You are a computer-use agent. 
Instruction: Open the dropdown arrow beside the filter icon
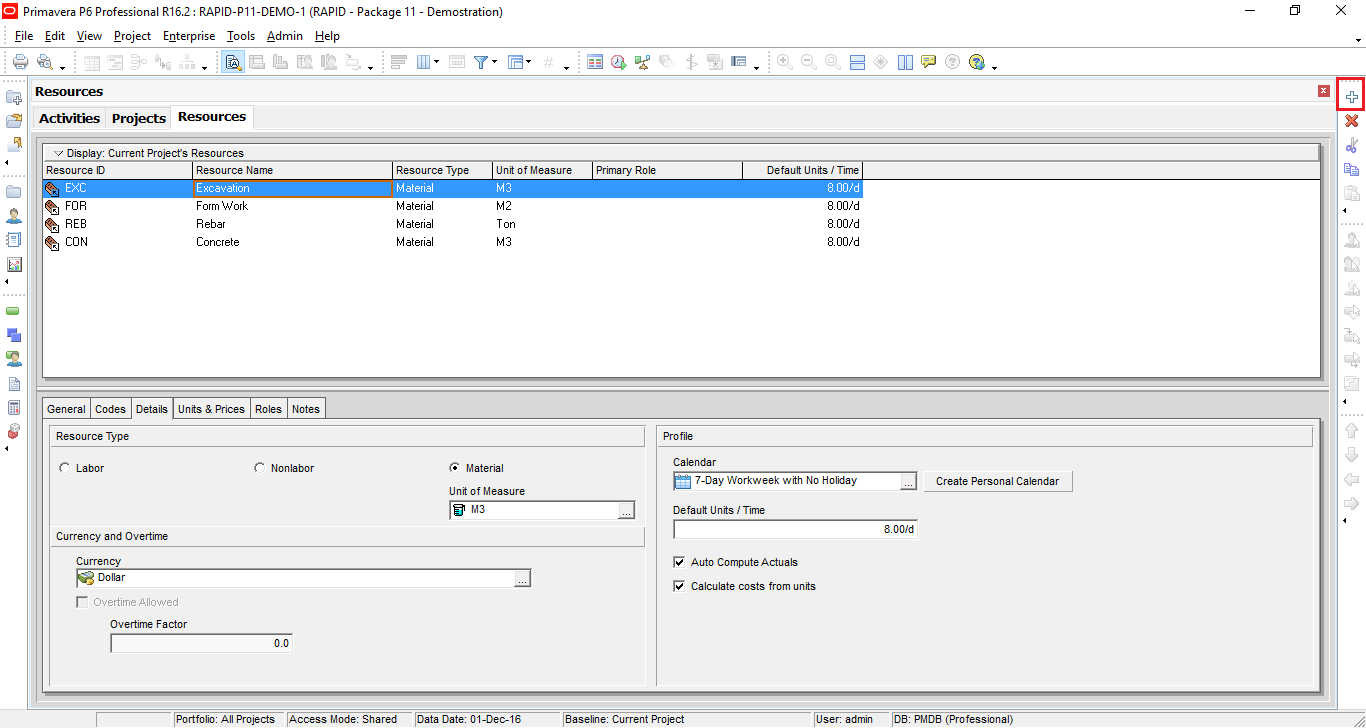coord(492,61)
